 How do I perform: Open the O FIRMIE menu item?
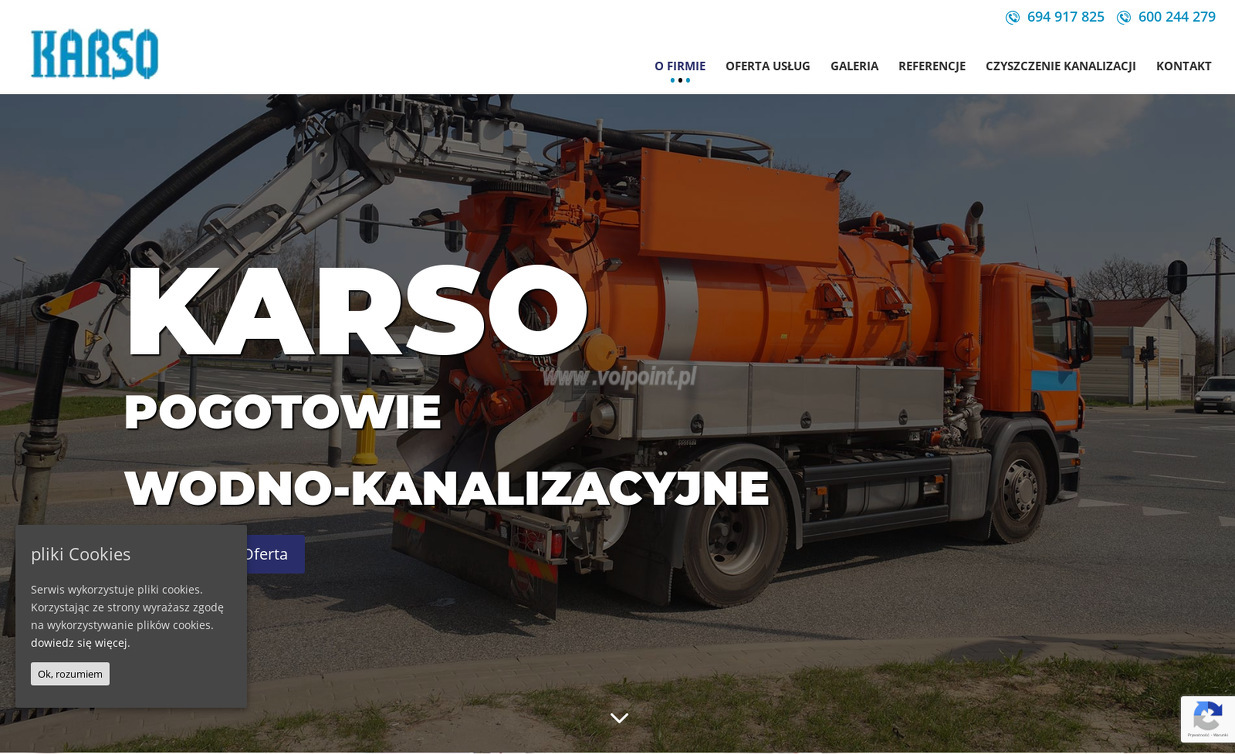(x=680, y=66)
